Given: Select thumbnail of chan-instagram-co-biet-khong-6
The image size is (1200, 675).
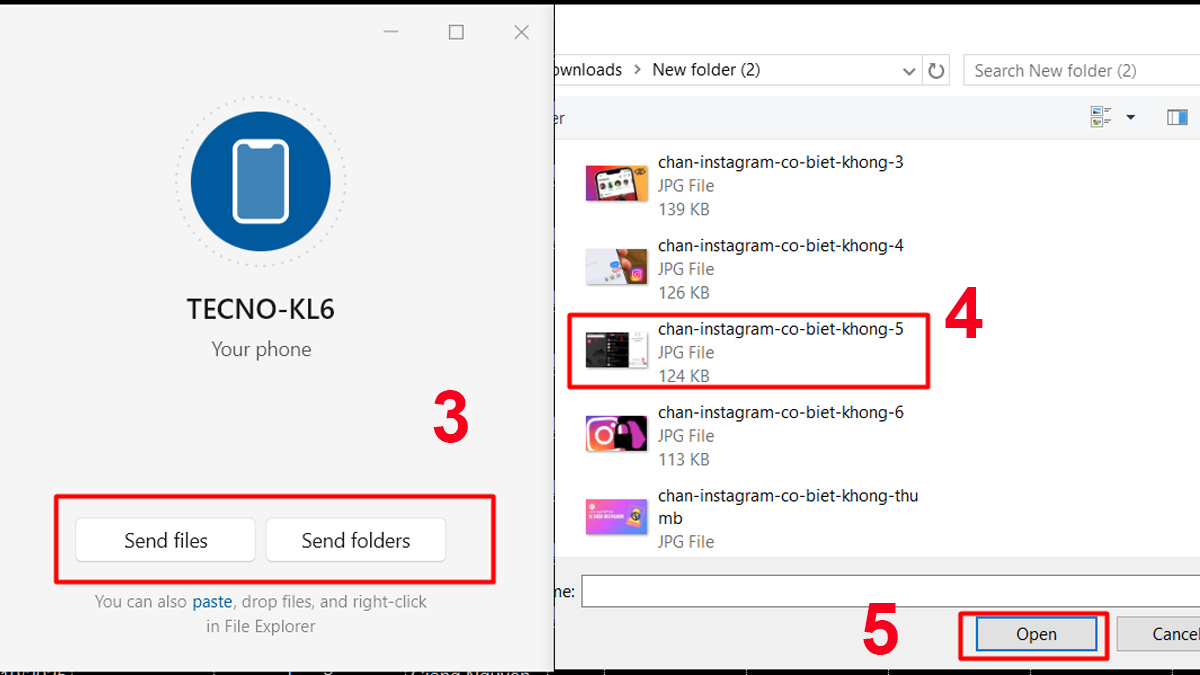Looking at the screenshot, I should pyautogui.click(x=616, y=435).
